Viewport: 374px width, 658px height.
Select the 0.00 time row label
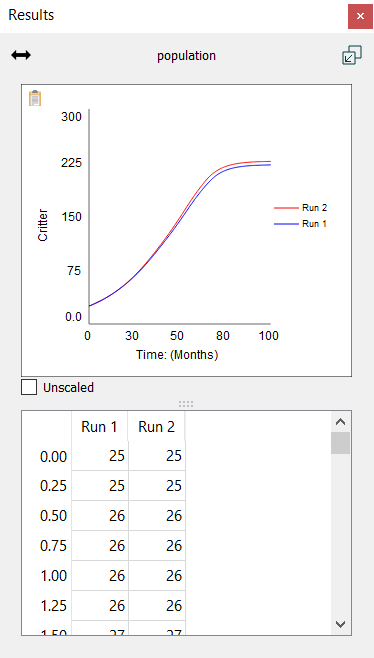53,457
